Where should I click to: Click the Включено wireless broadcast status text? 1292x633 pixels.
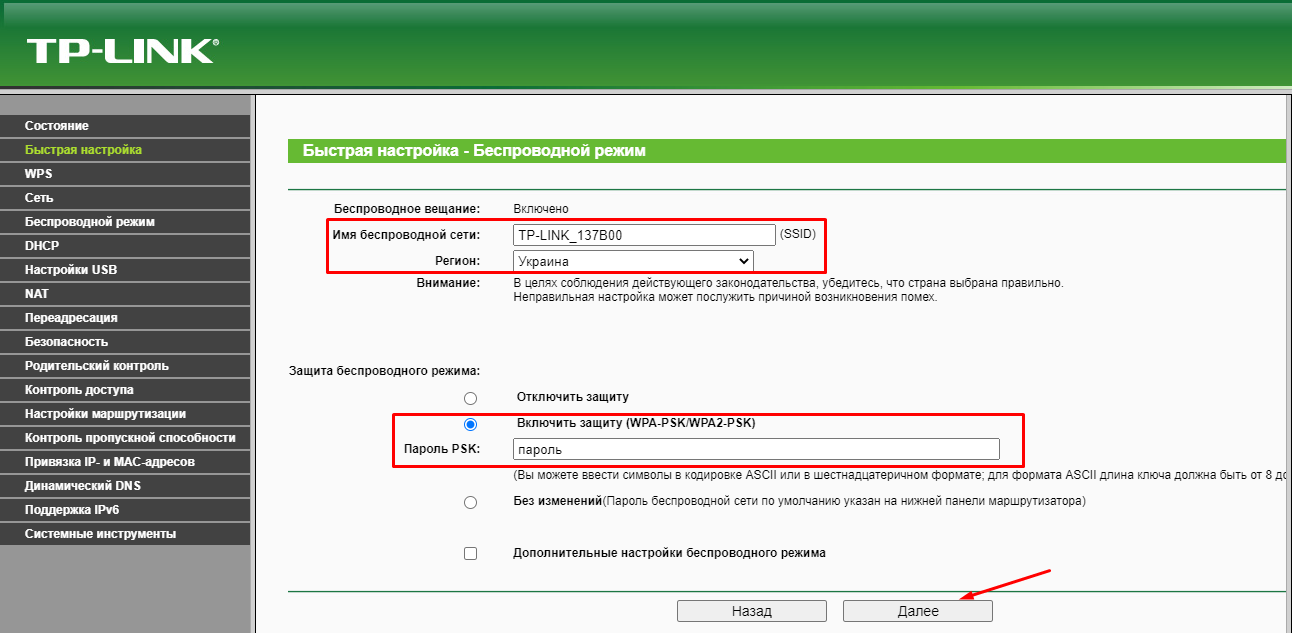tap(541, 209)
